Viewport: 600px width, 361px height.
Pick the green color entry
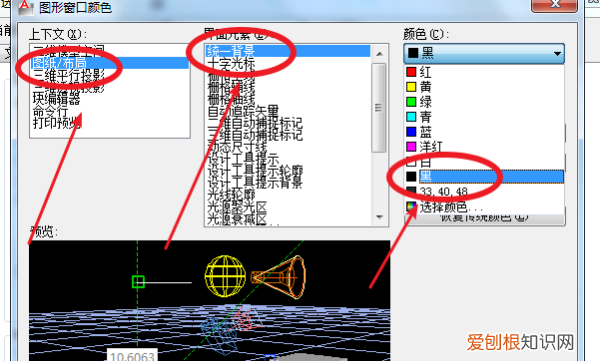pos(484,102)
